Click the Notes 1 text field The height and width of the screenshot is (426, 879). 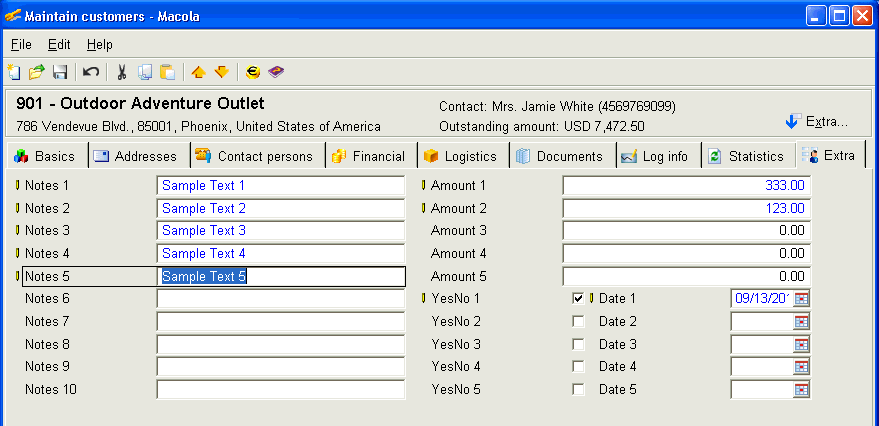281,186
